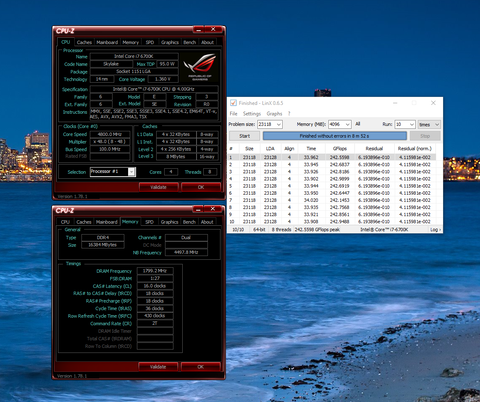
Task: Expand the Problem size dropdown in LinX
Action: click(279, 124)
